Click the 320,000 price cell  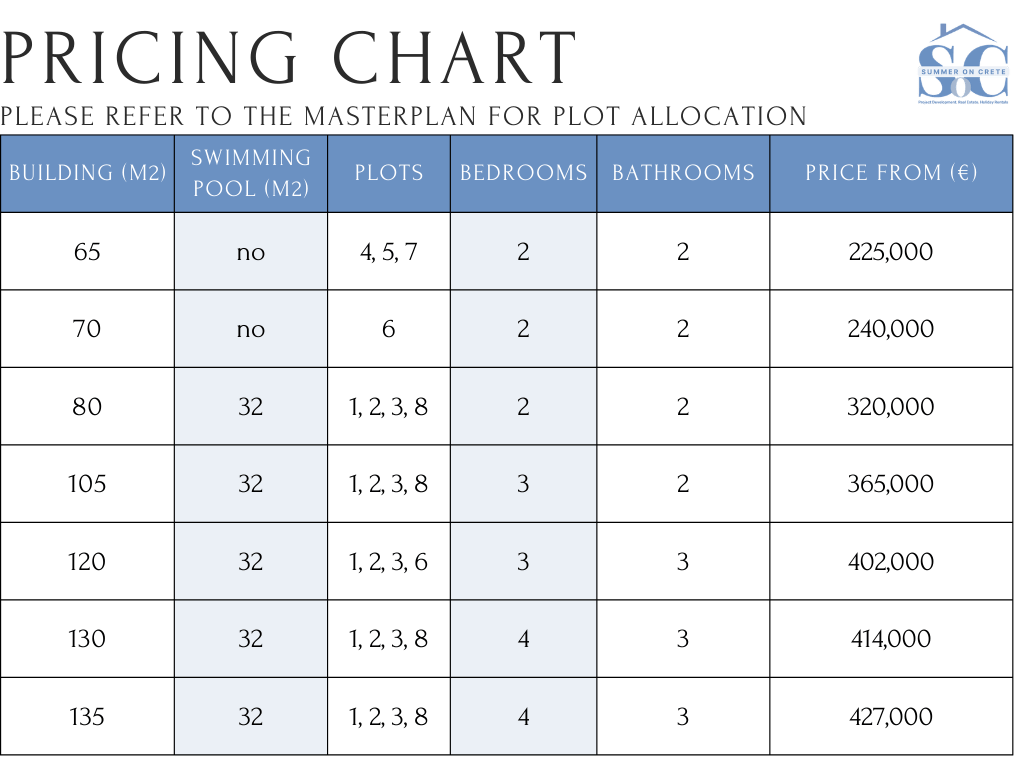click(890, 407)
